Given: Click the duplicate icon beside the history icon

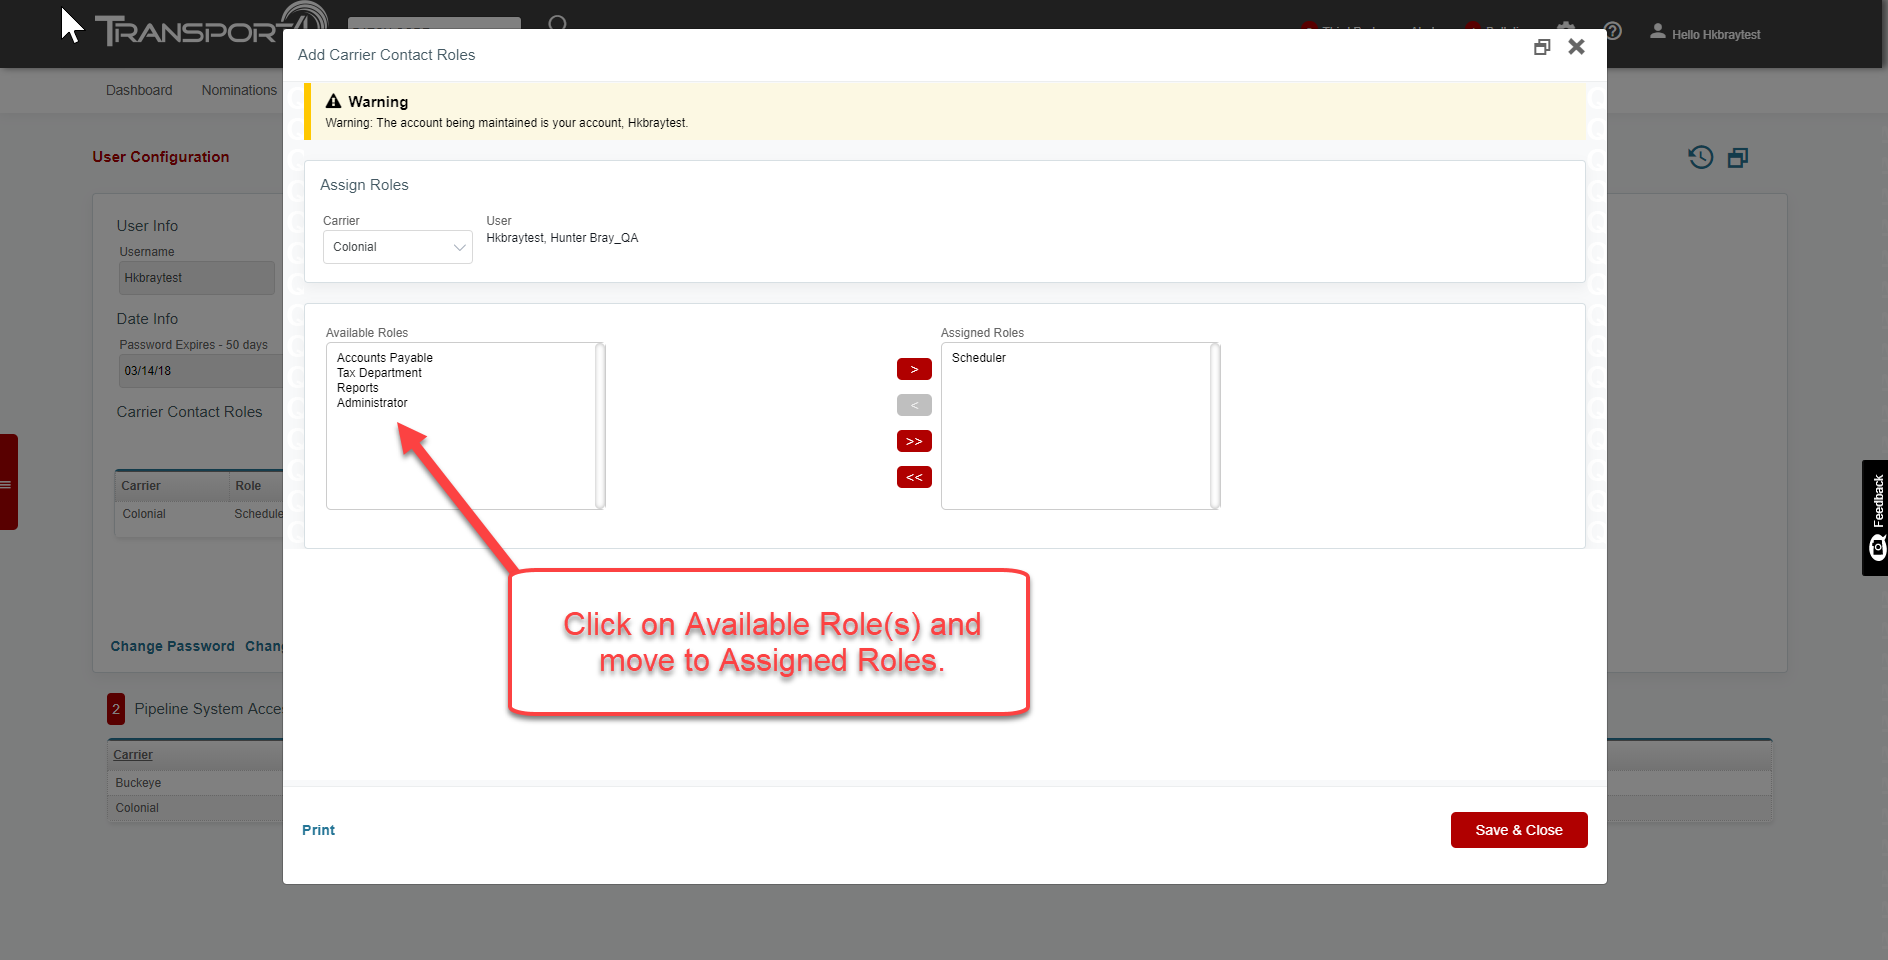Looking at the screenshot, I should (x=1738, y=157).
